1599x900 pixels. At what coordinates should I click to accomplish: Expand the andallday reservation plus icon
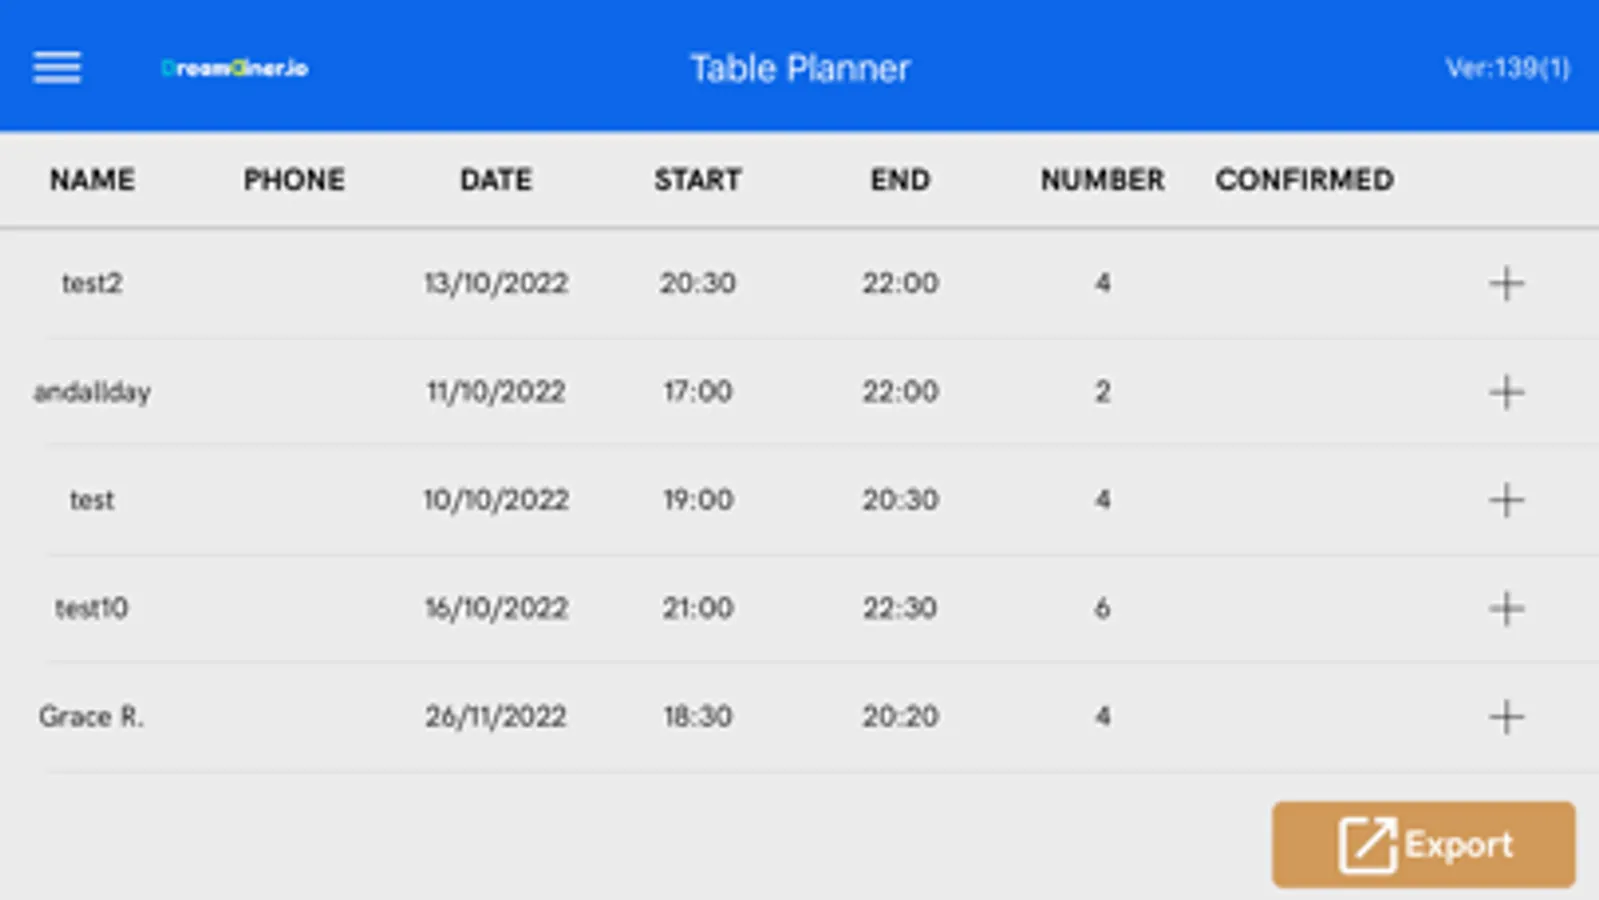click(1506, 392)
